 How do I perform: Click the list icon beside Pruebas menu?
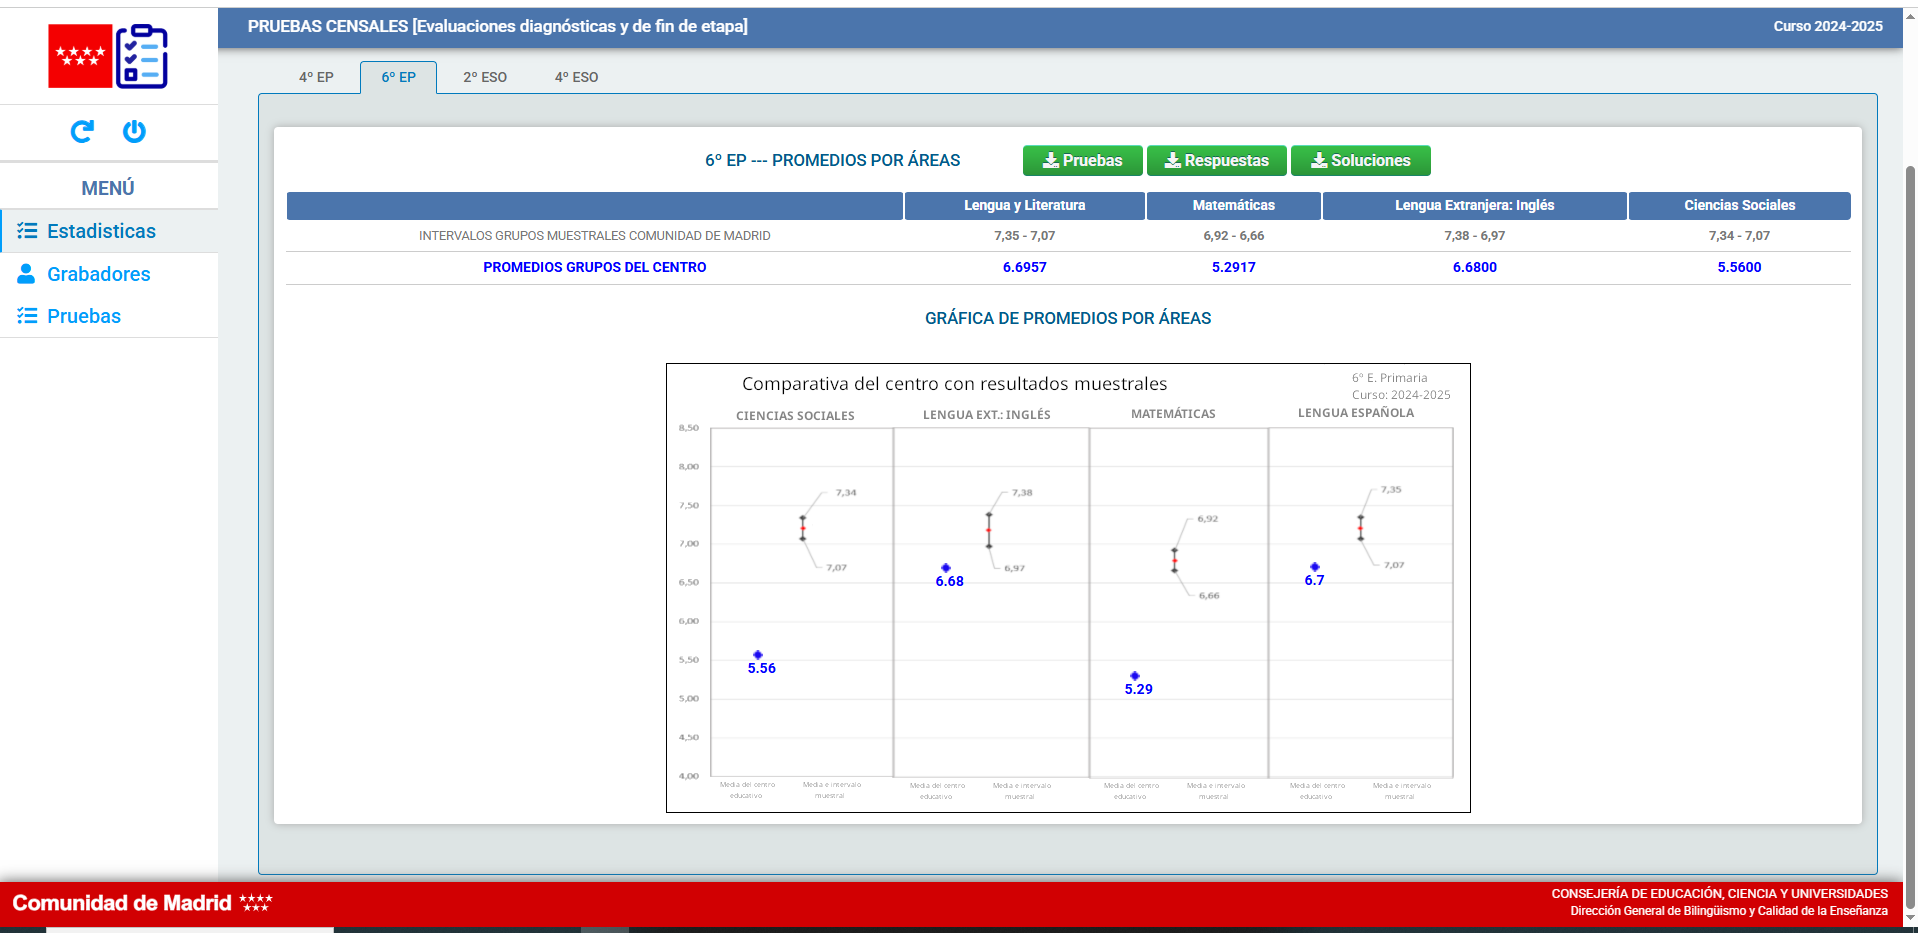(x=27, y=316)
